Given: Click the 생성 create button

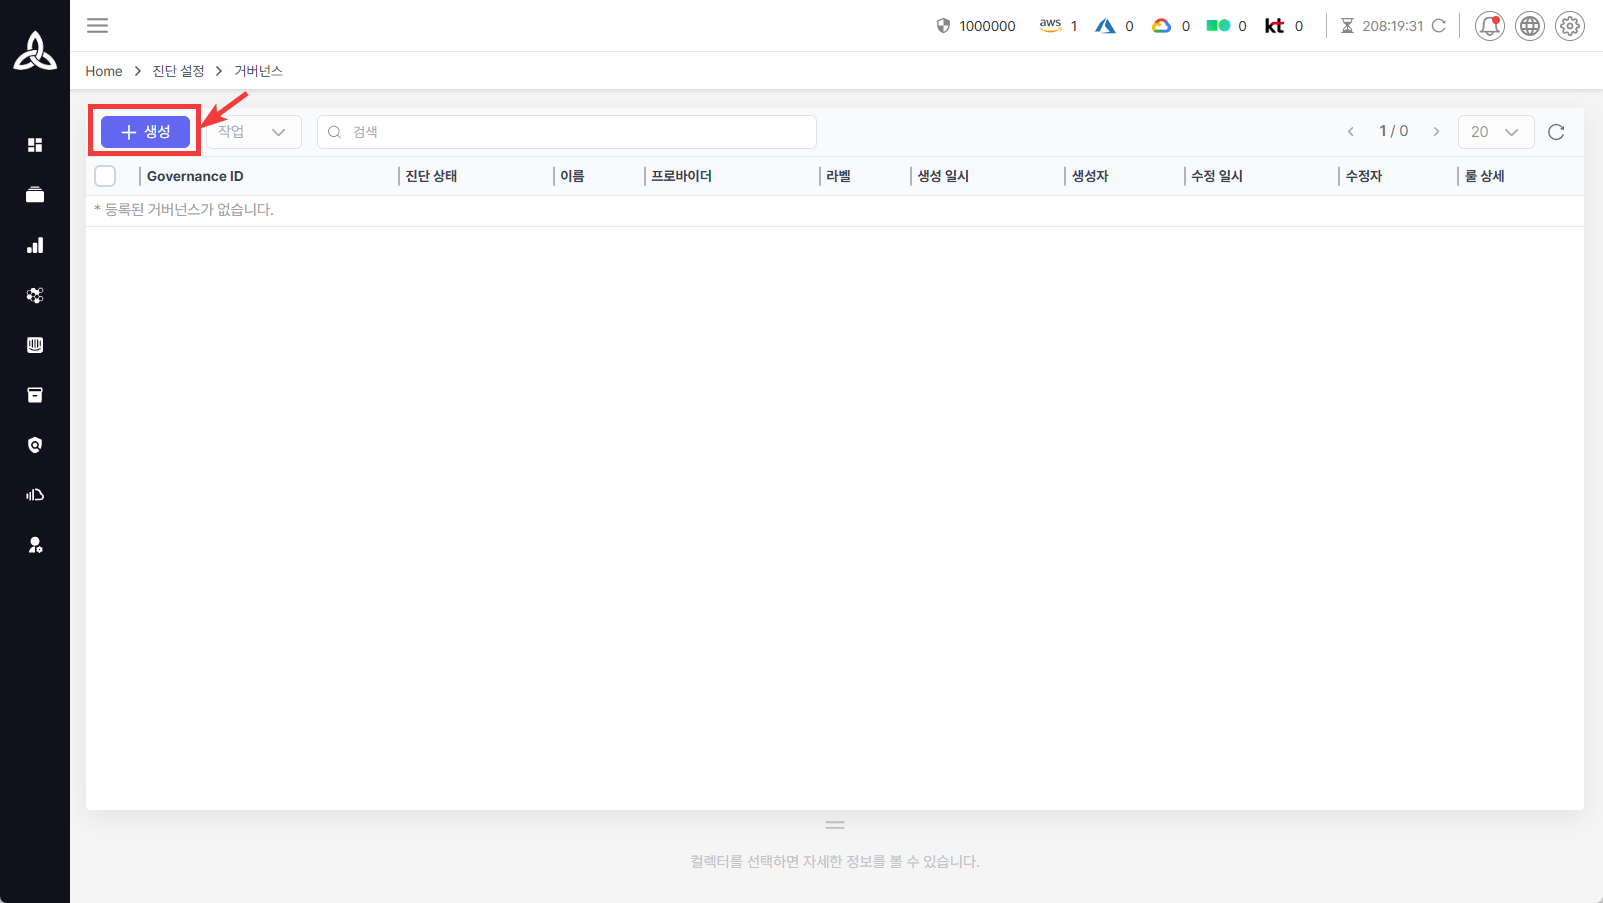Looking at the screenshot, I should pyautogui.click(x=145, y=132).
